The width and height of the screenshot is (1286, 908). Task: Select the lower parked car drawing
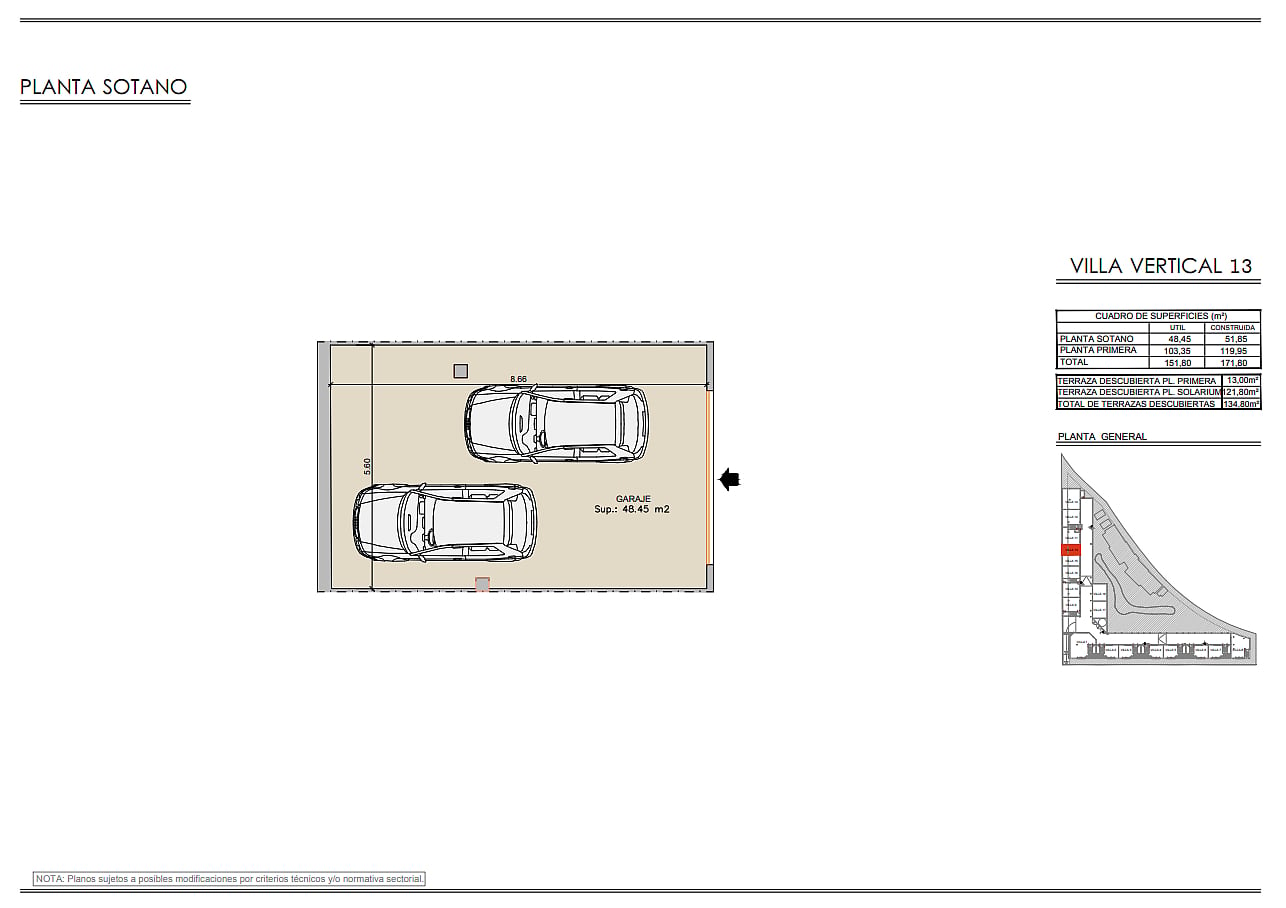click(x=445, y=523)
